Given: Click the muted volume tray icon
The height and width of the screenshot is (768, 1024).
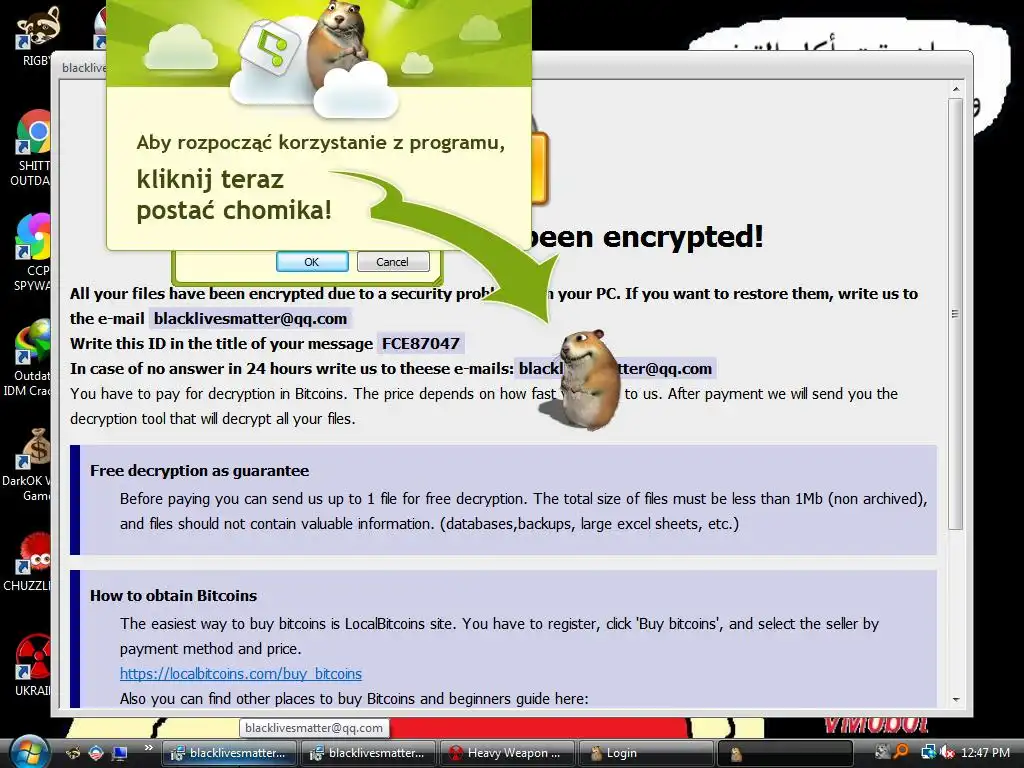Looking at the screenshot, I should pyautogui.click(x=947, y=752).
